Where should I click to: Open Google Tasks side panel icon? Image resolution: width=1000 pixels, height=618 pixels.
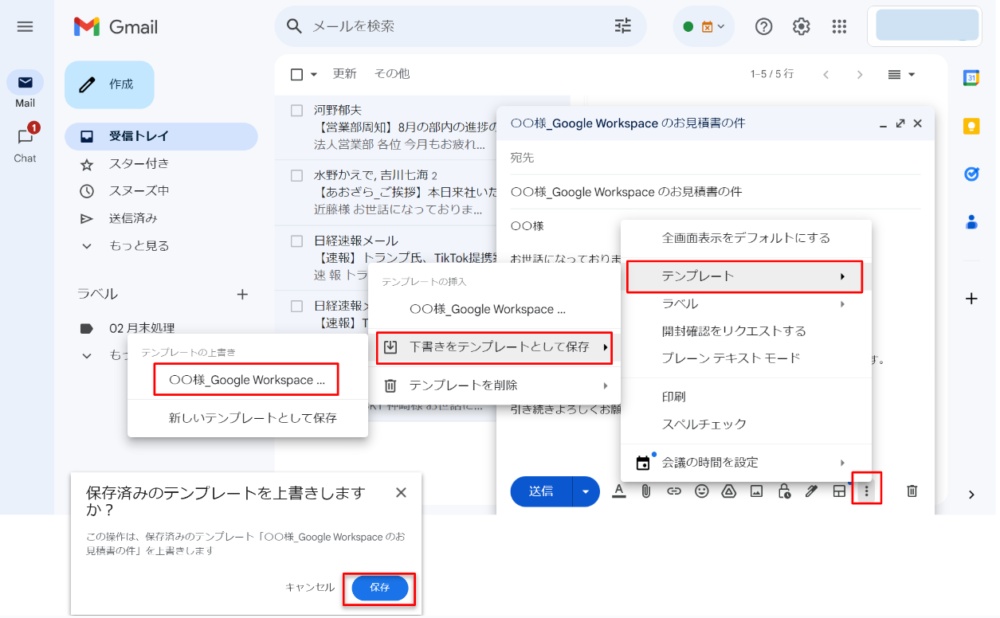click(971, 174)
